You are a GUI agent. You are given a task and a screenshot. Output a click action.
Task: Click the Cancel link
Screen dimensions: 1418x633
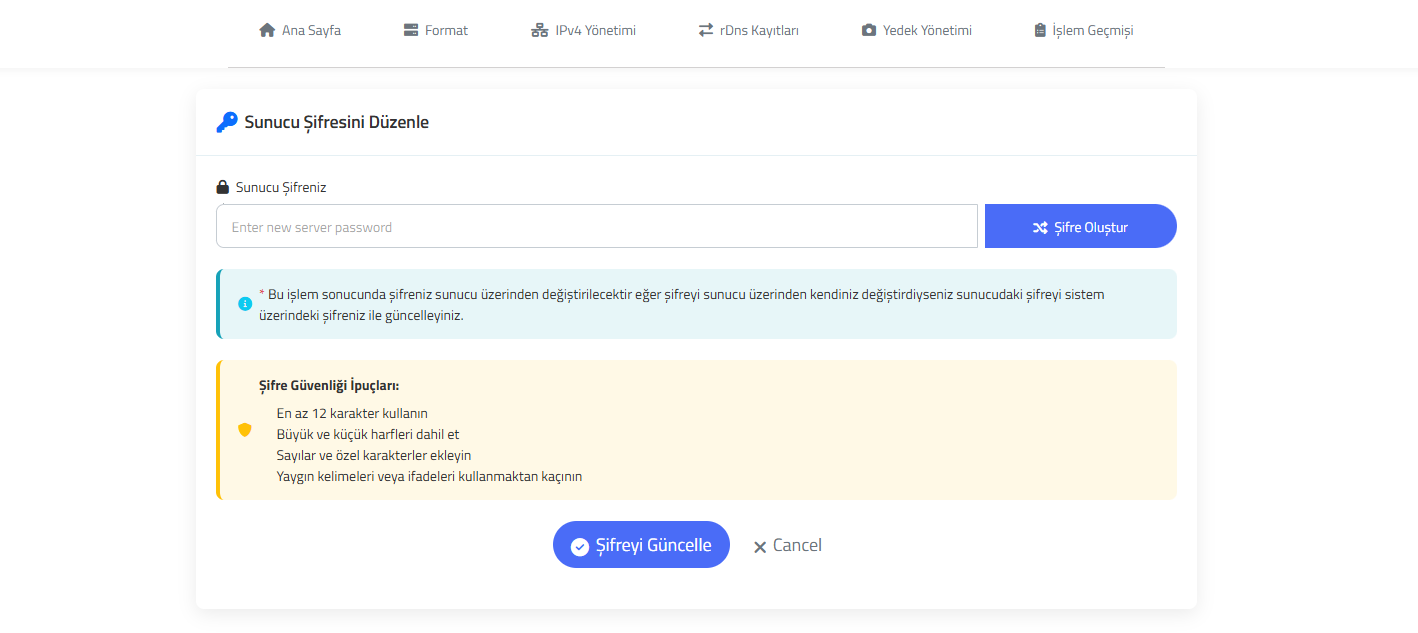[787, 545]
